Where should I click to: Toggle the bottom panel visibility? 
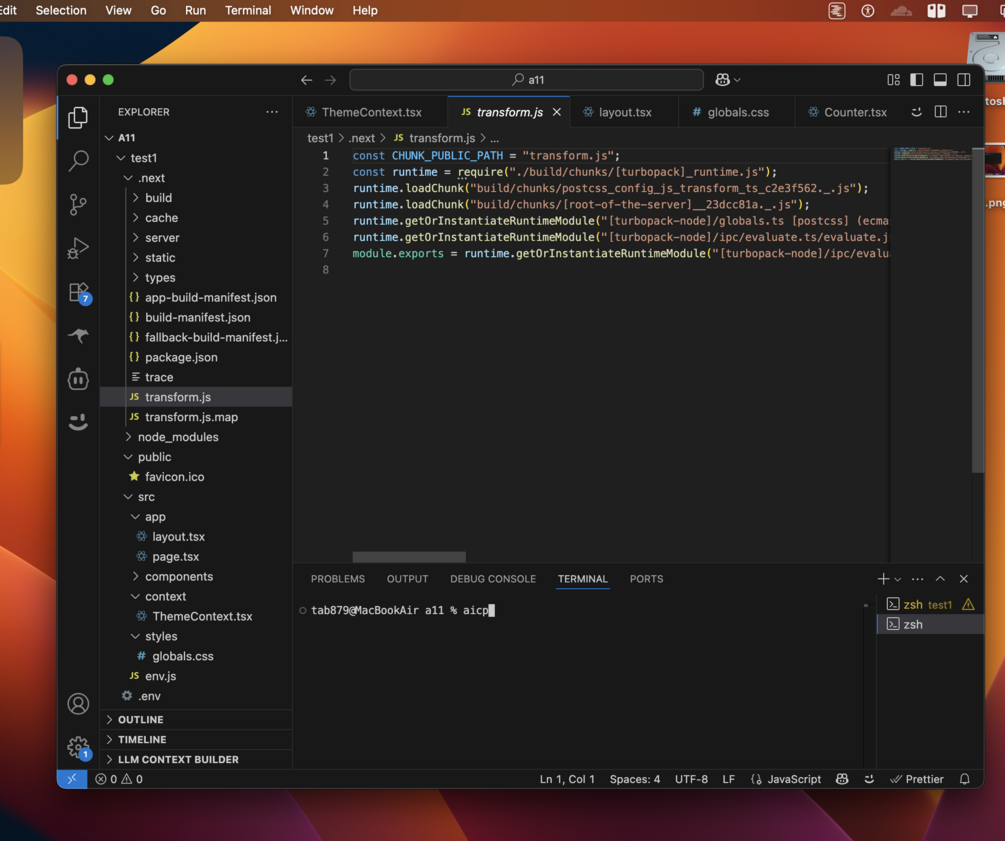click(940, 79)
